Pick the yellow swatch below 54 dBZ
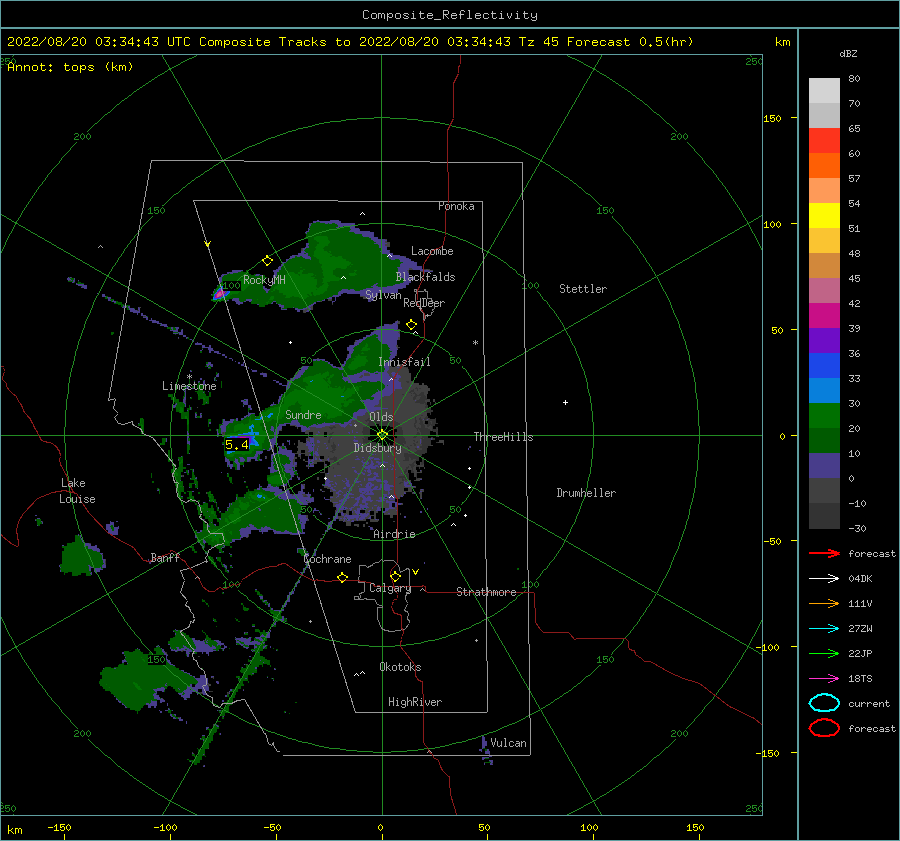Viewport: 900px width, 841px height. pos(824,216)
